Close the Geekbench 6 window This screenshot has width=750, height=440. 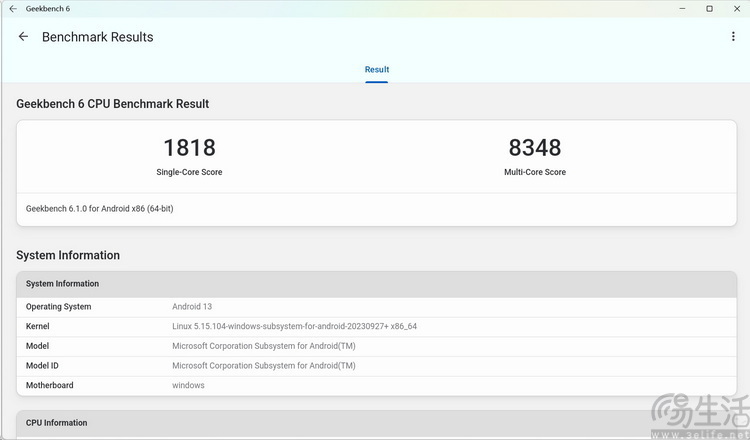point(737,9)
